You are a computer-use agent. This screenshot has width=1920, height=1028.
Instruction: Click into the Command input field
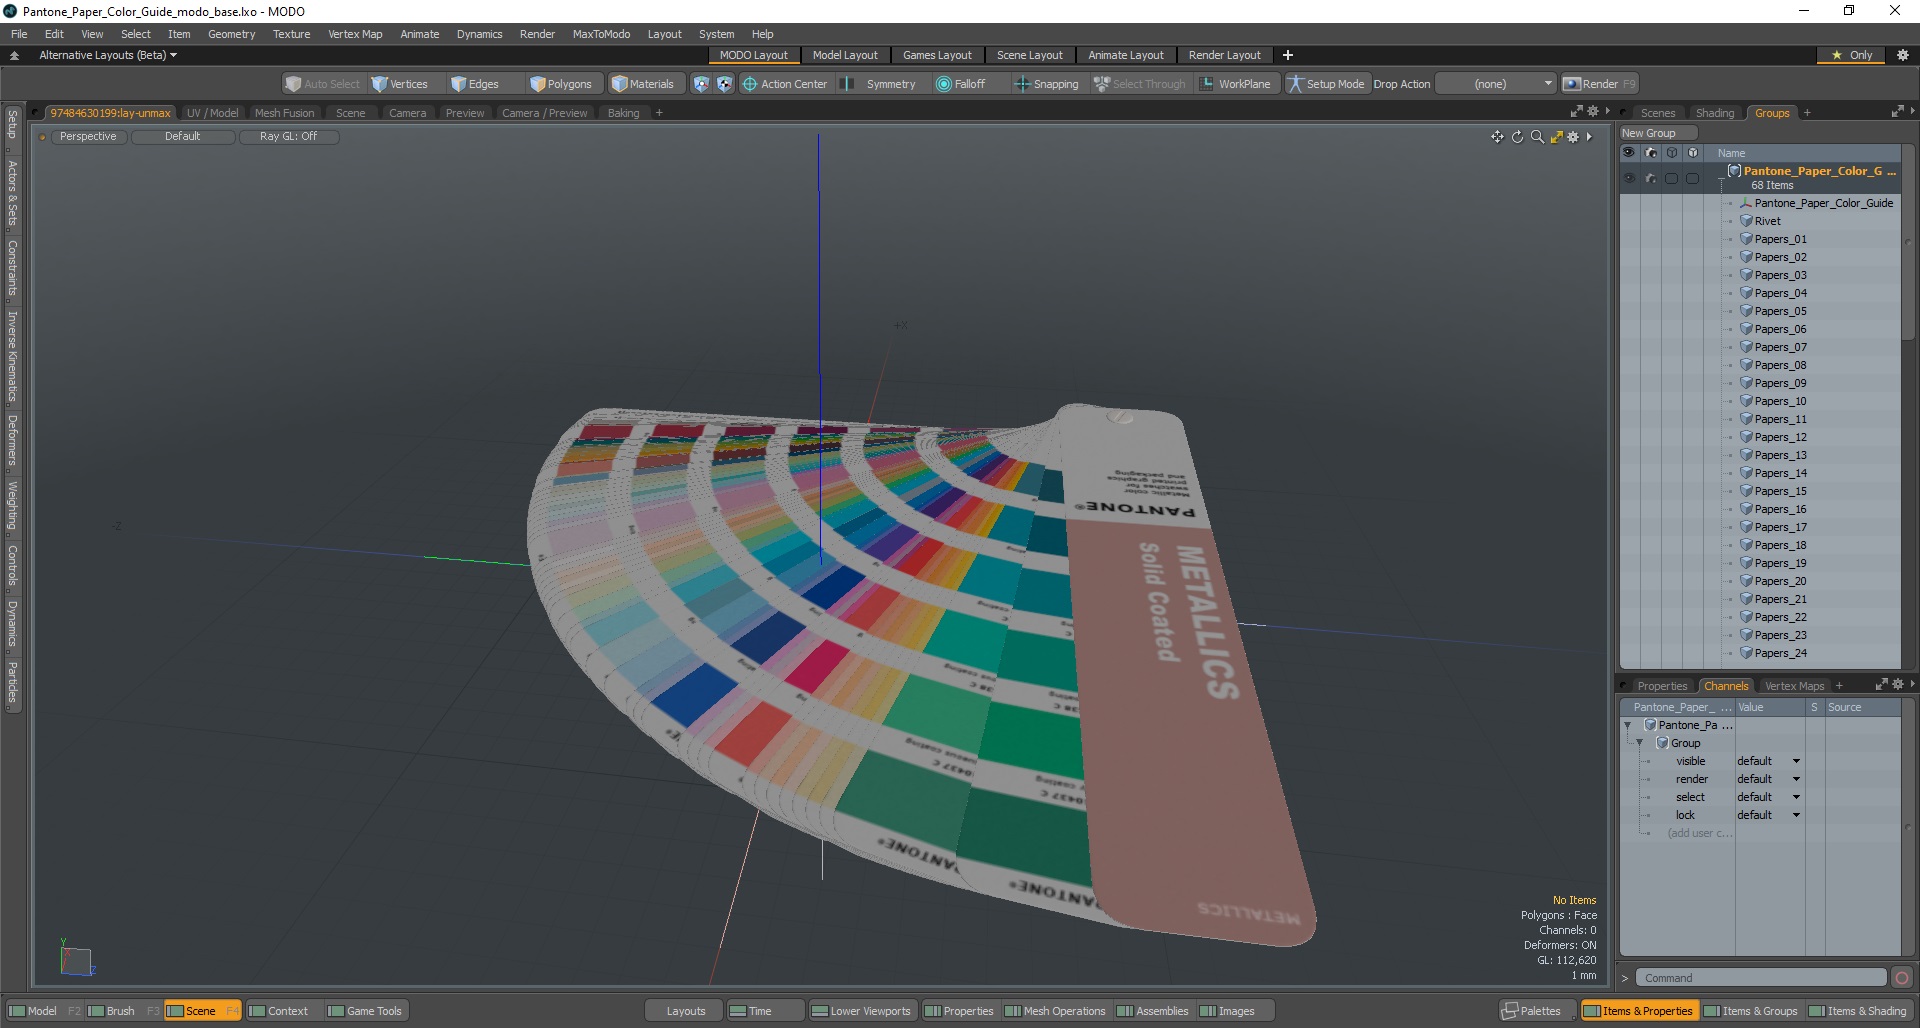coord(1761,978)
